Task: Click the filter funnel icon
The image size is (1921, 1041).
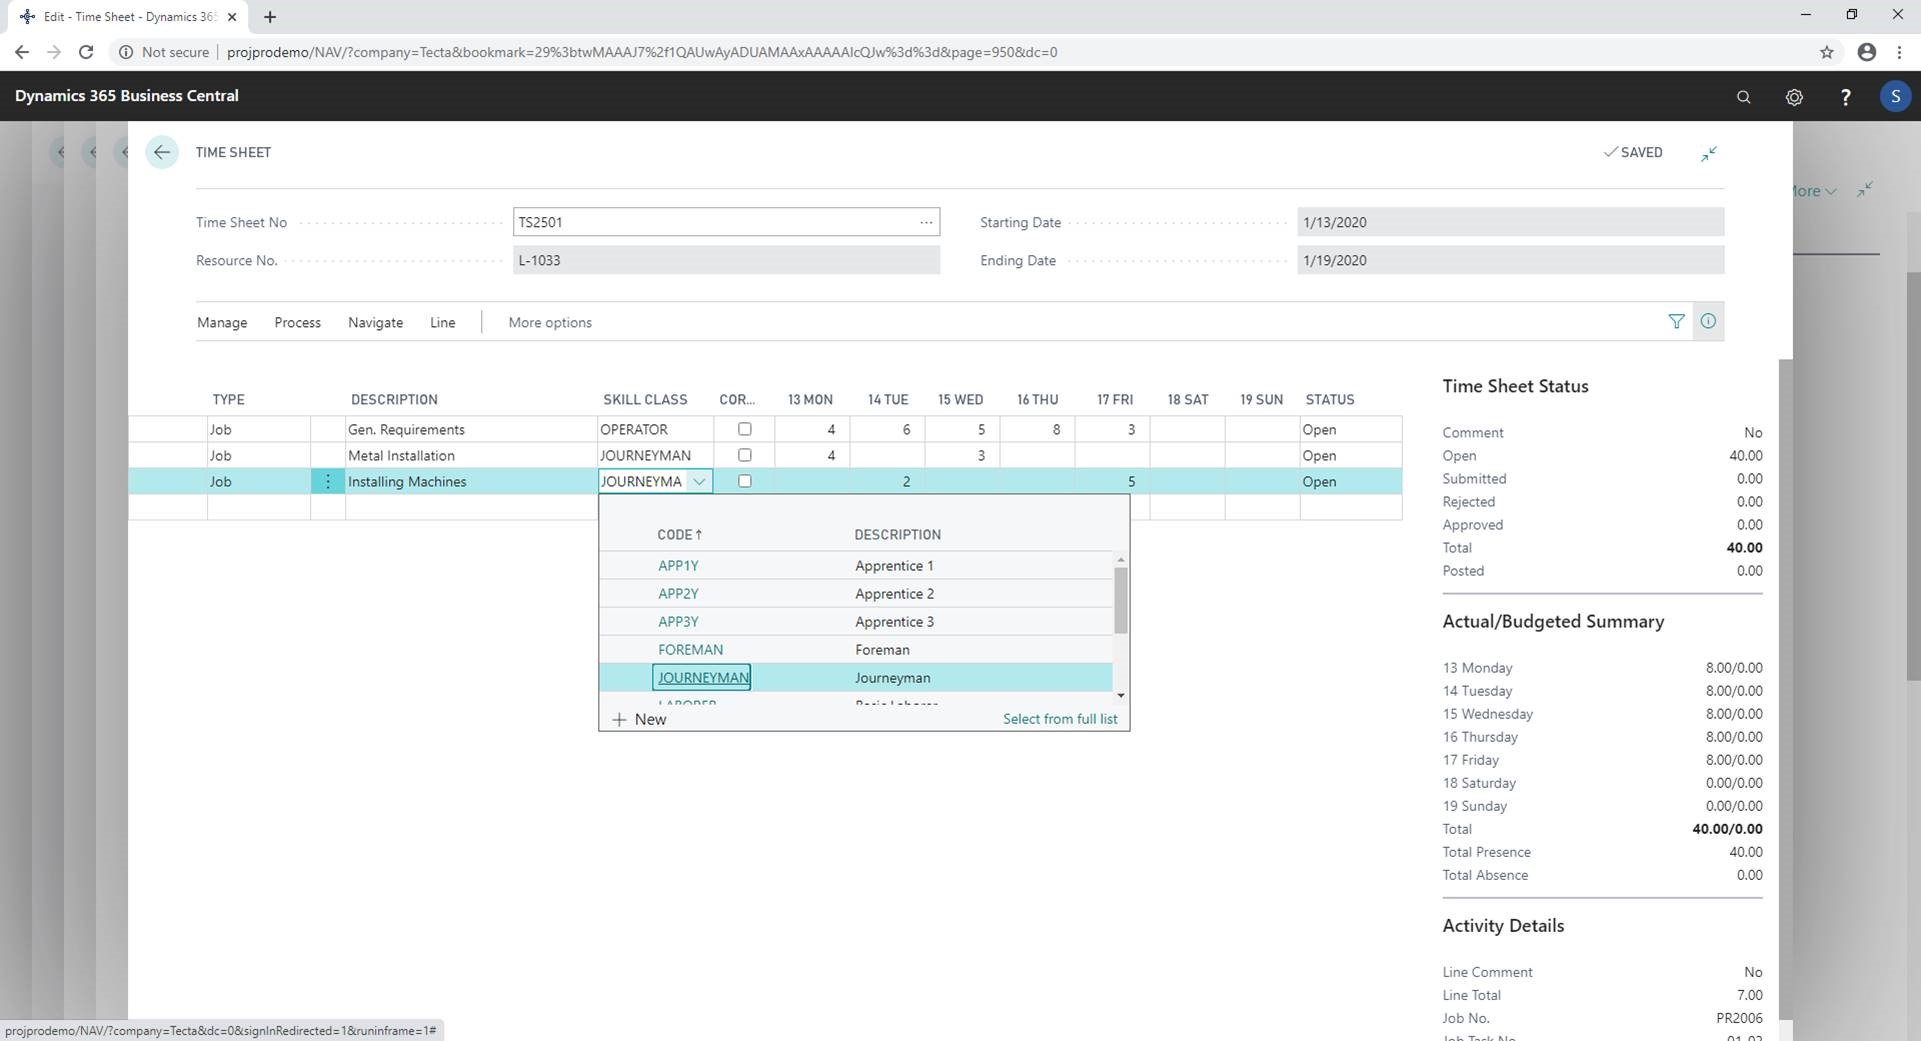Action: [x=1676, y=321]
